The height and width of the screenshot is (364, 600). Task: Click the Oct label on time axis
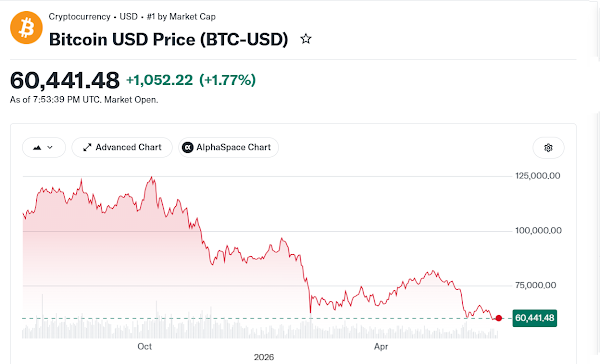tap(145, 347)
